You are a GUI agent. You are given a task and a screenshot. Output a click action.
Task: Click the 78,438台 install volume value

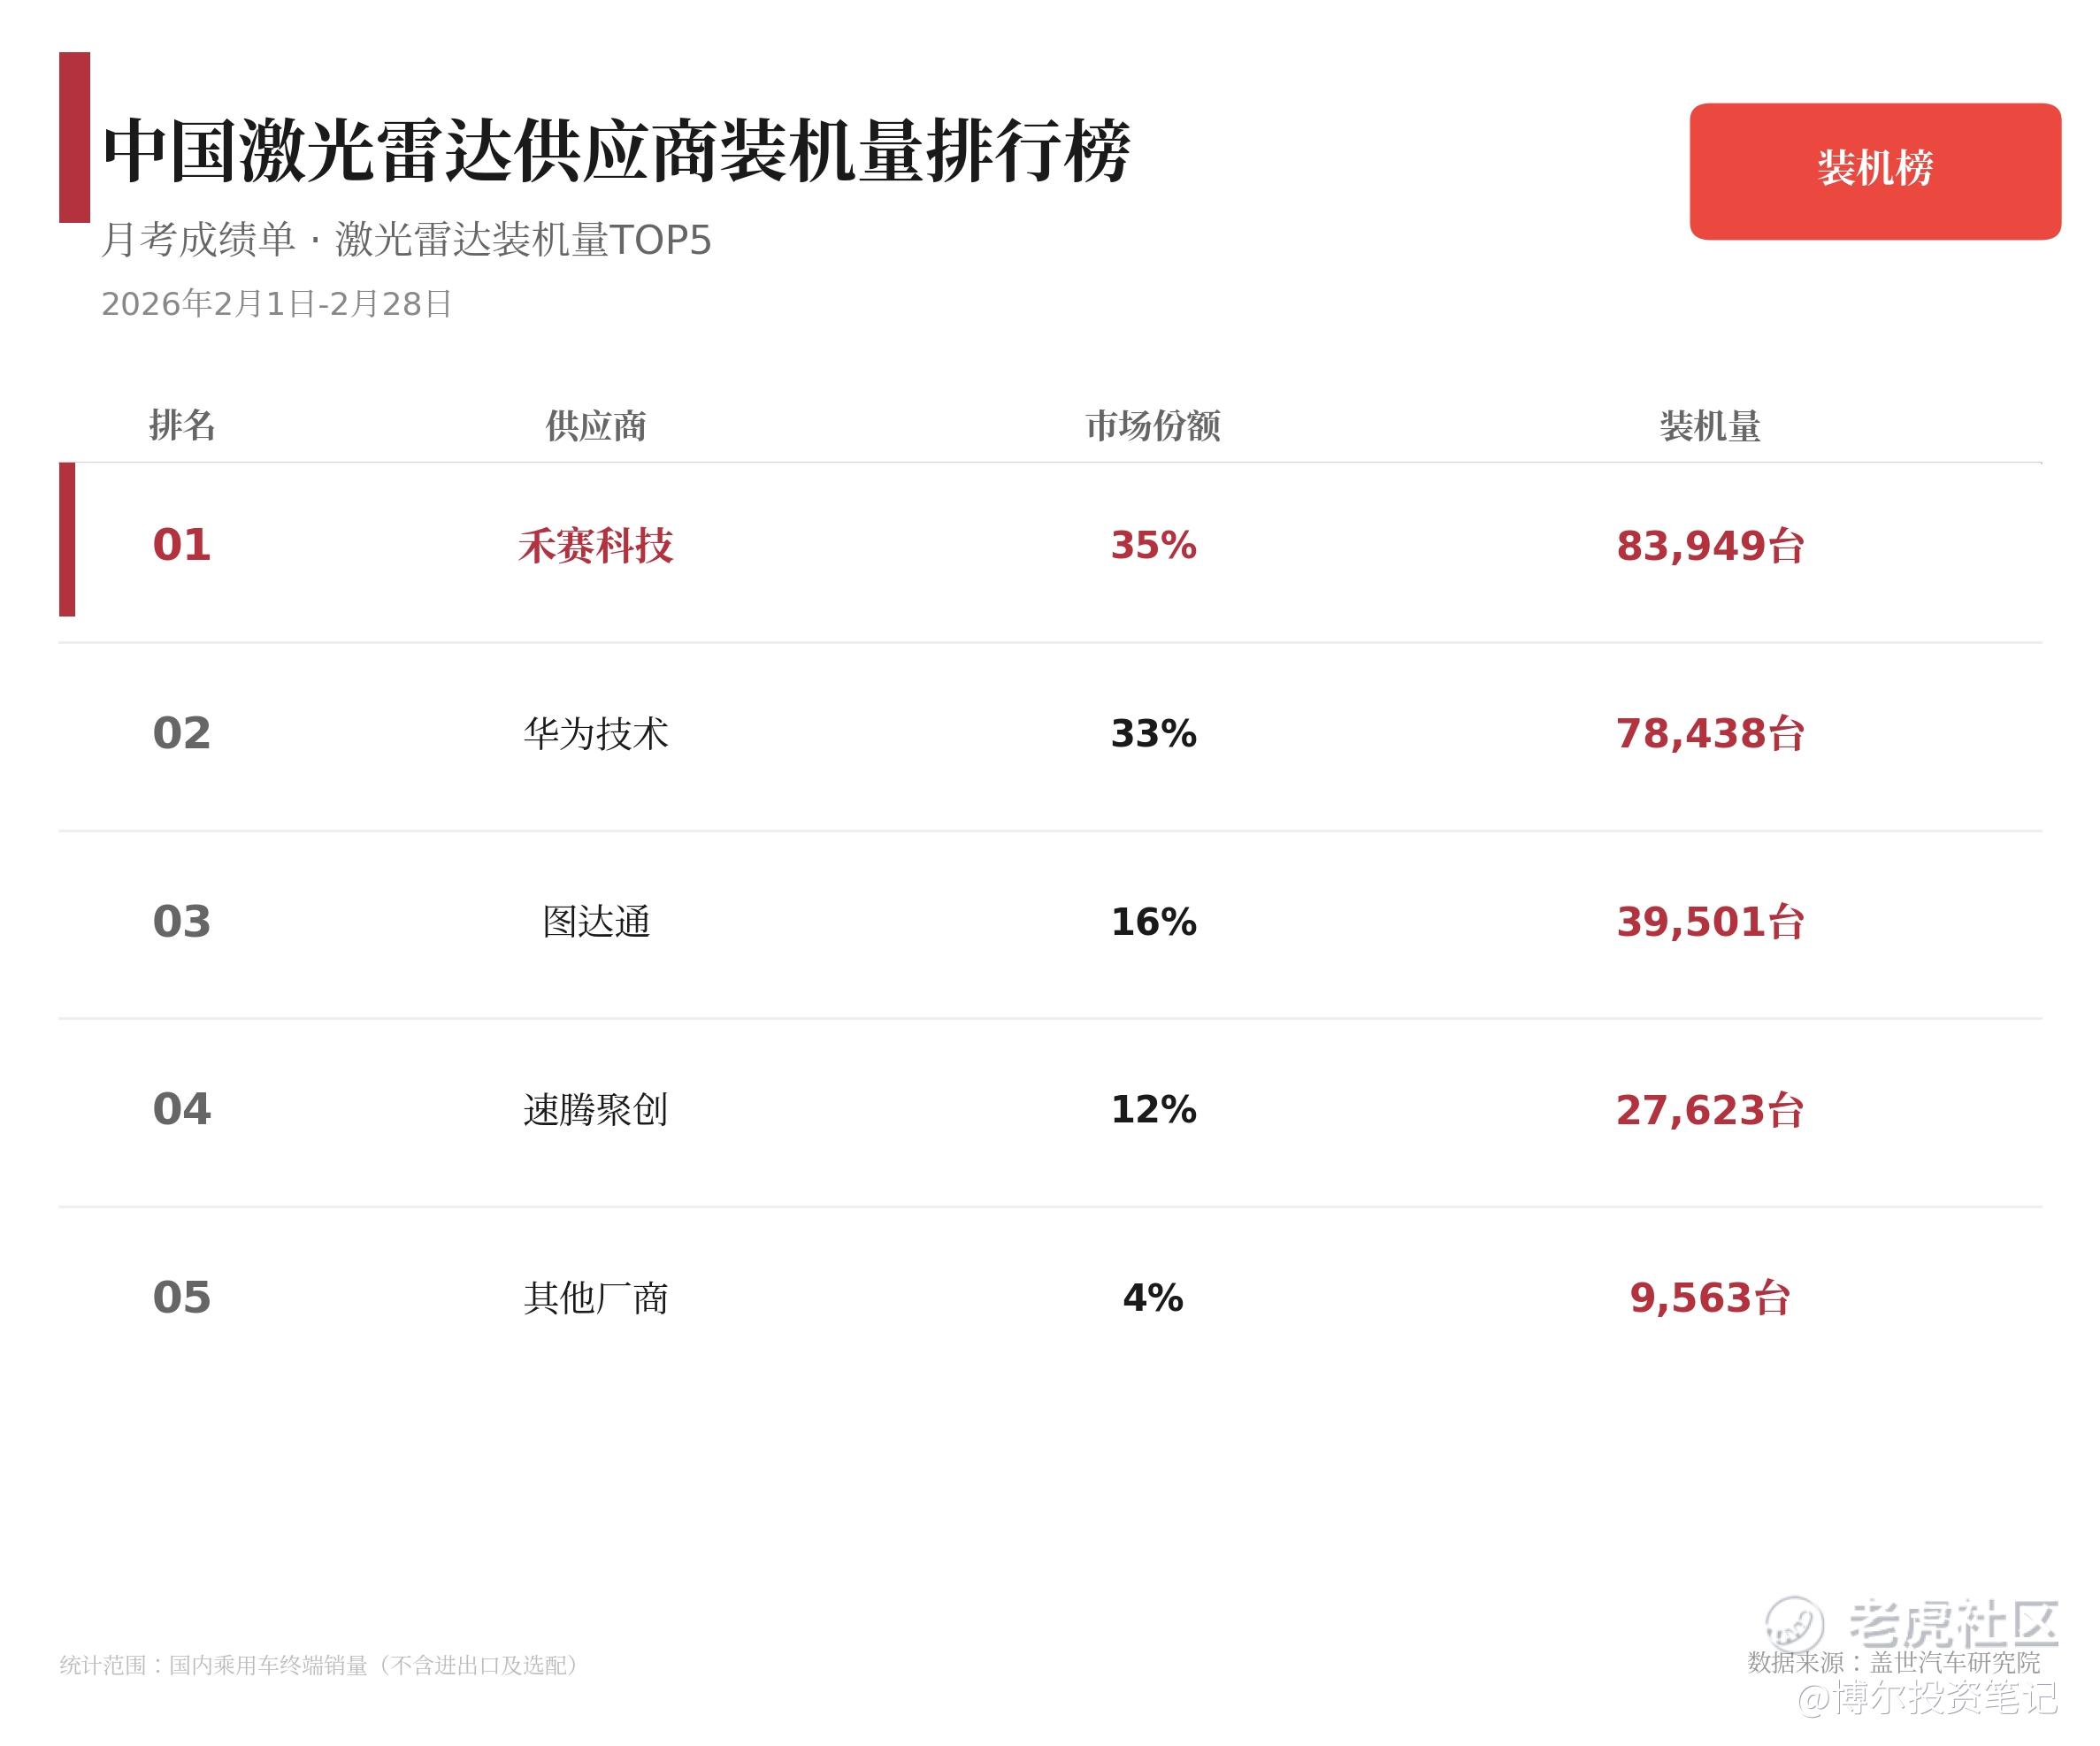coord(1710,734)
